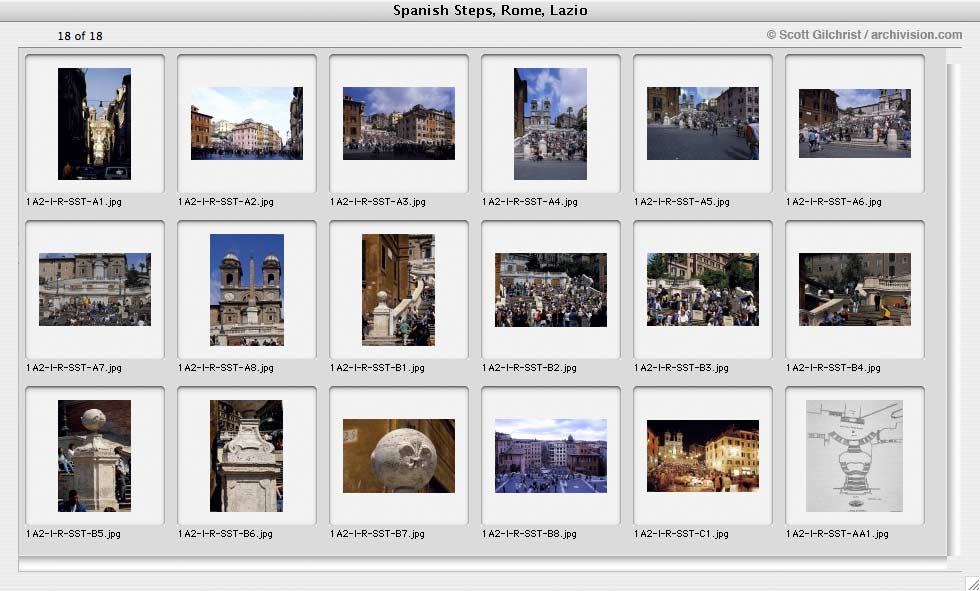This screenshot has height=591, width=980.
Task: Select the filename text 1A2-I-R-SST-A4.jpg
Action: (x=529, y=202)
